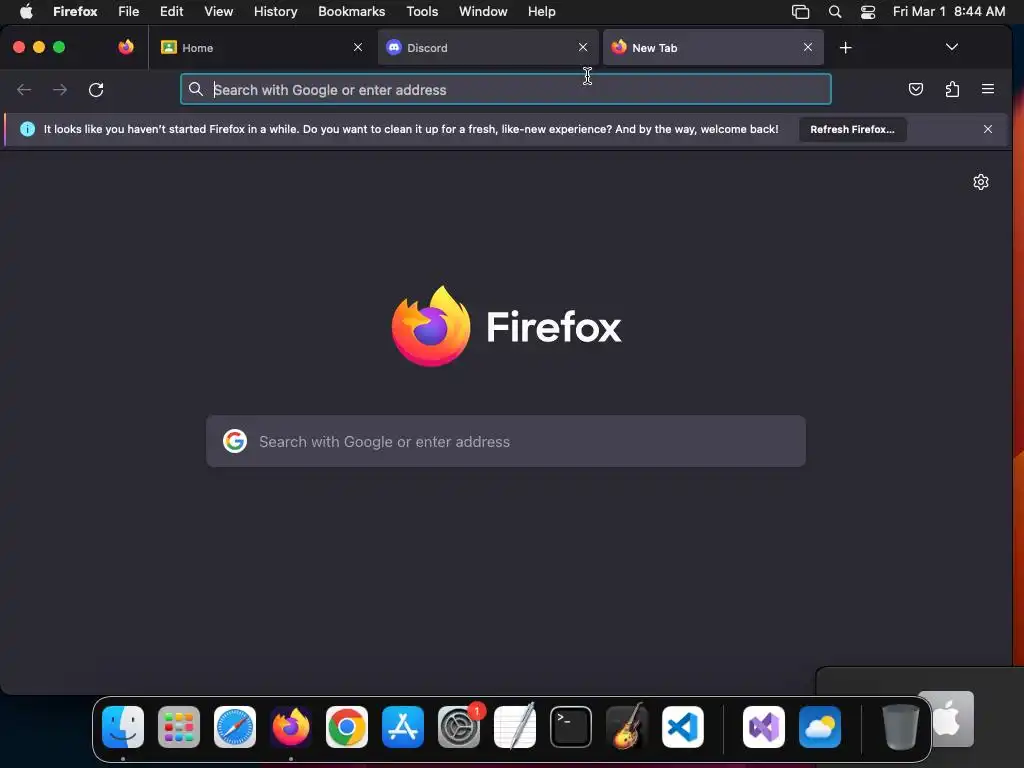Launch Visual Studio Code from the Dock
The image size is (1024, 768).
(682, 726)
